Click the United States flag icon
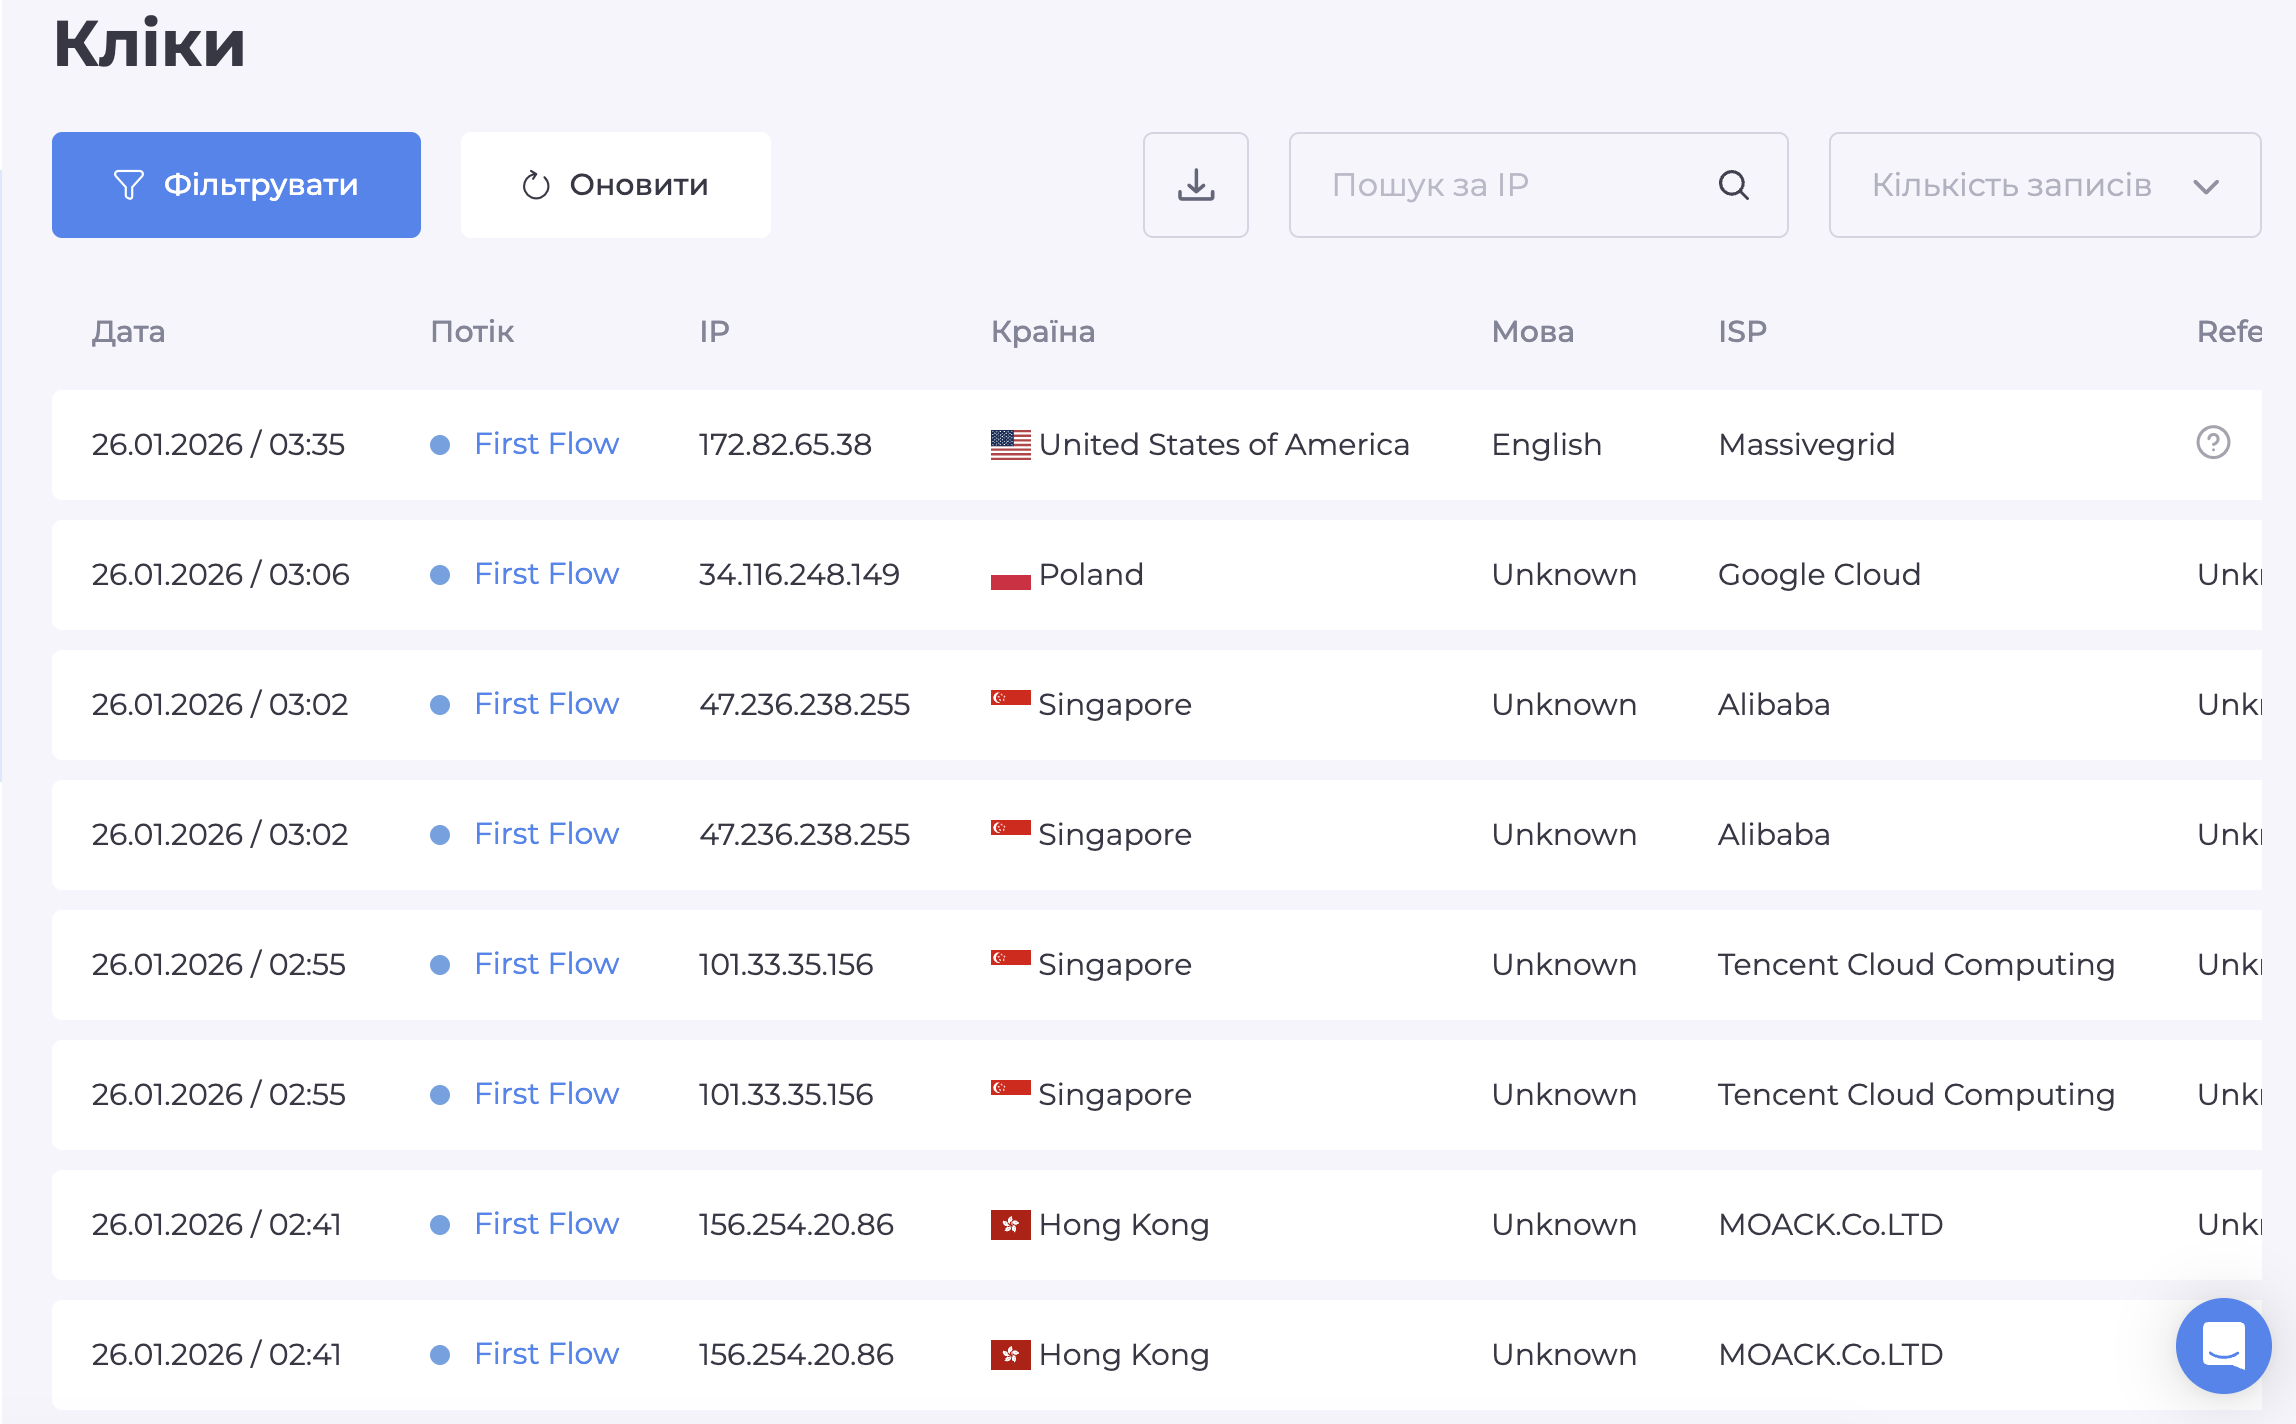 [x=1010, y=444]
